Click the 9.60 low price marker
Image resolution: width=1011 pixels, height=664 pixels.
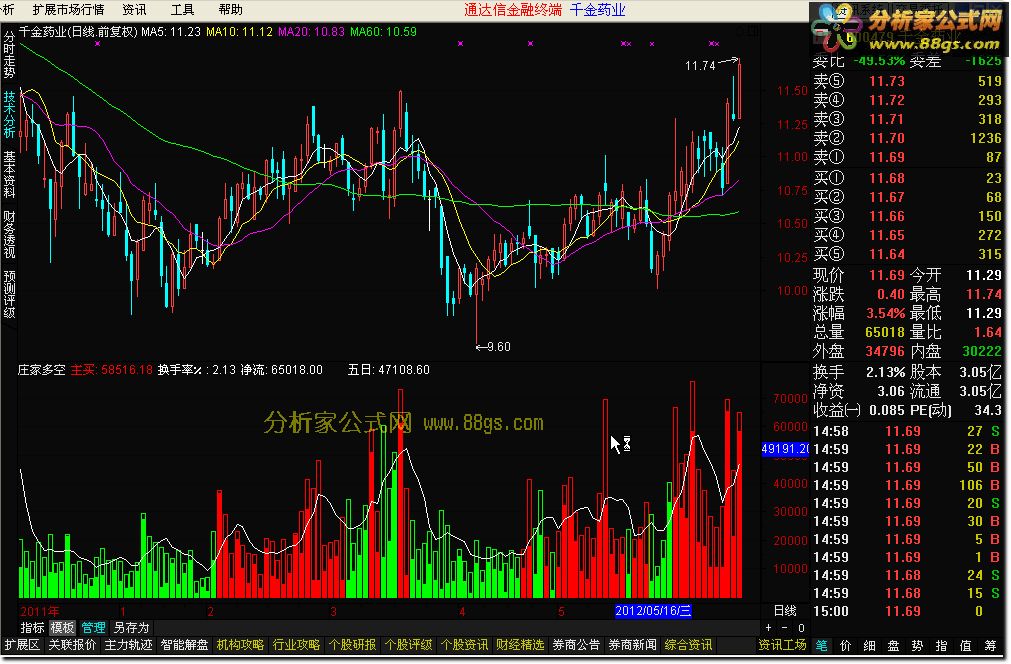tap(499, 347)
